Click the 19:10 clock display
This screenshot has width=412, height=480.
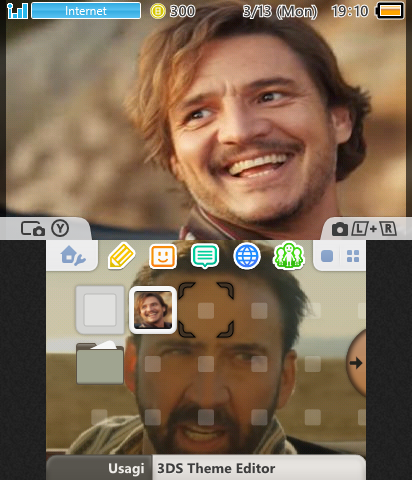(350, 11)
